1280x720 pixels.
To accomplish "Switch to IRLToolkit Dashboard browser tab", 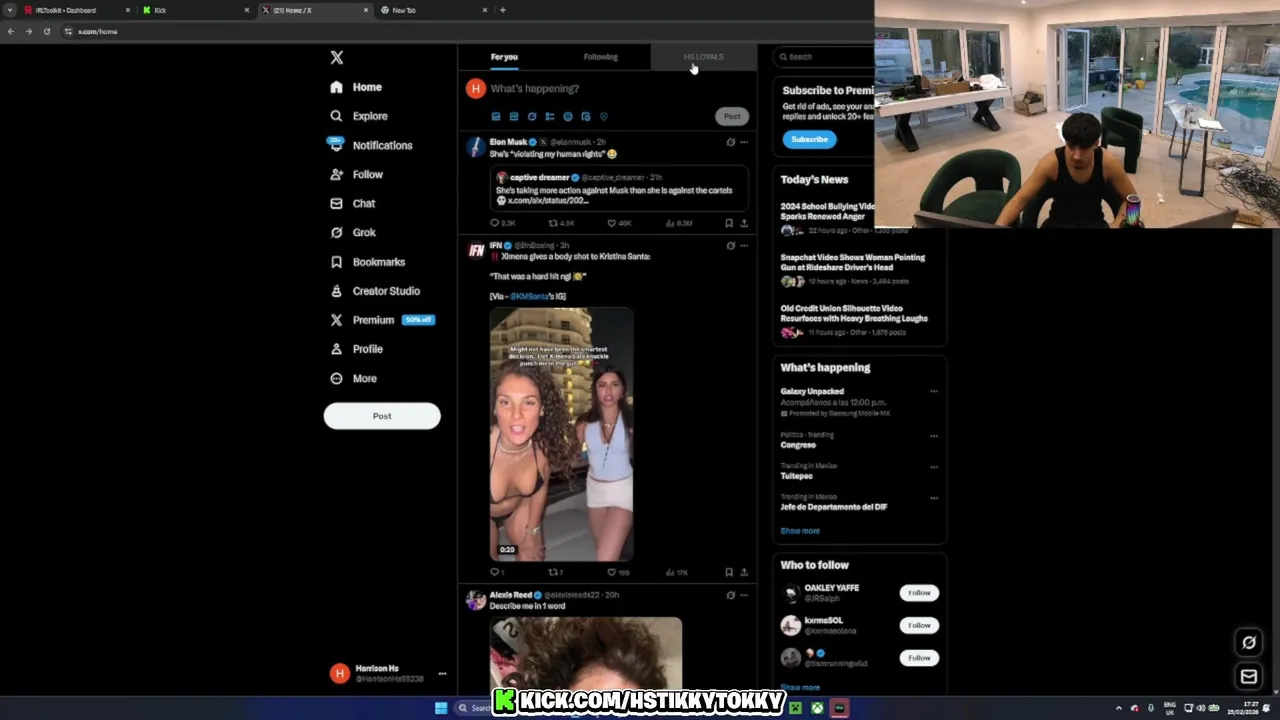I will pyautogui.click(x=75, y=10).
